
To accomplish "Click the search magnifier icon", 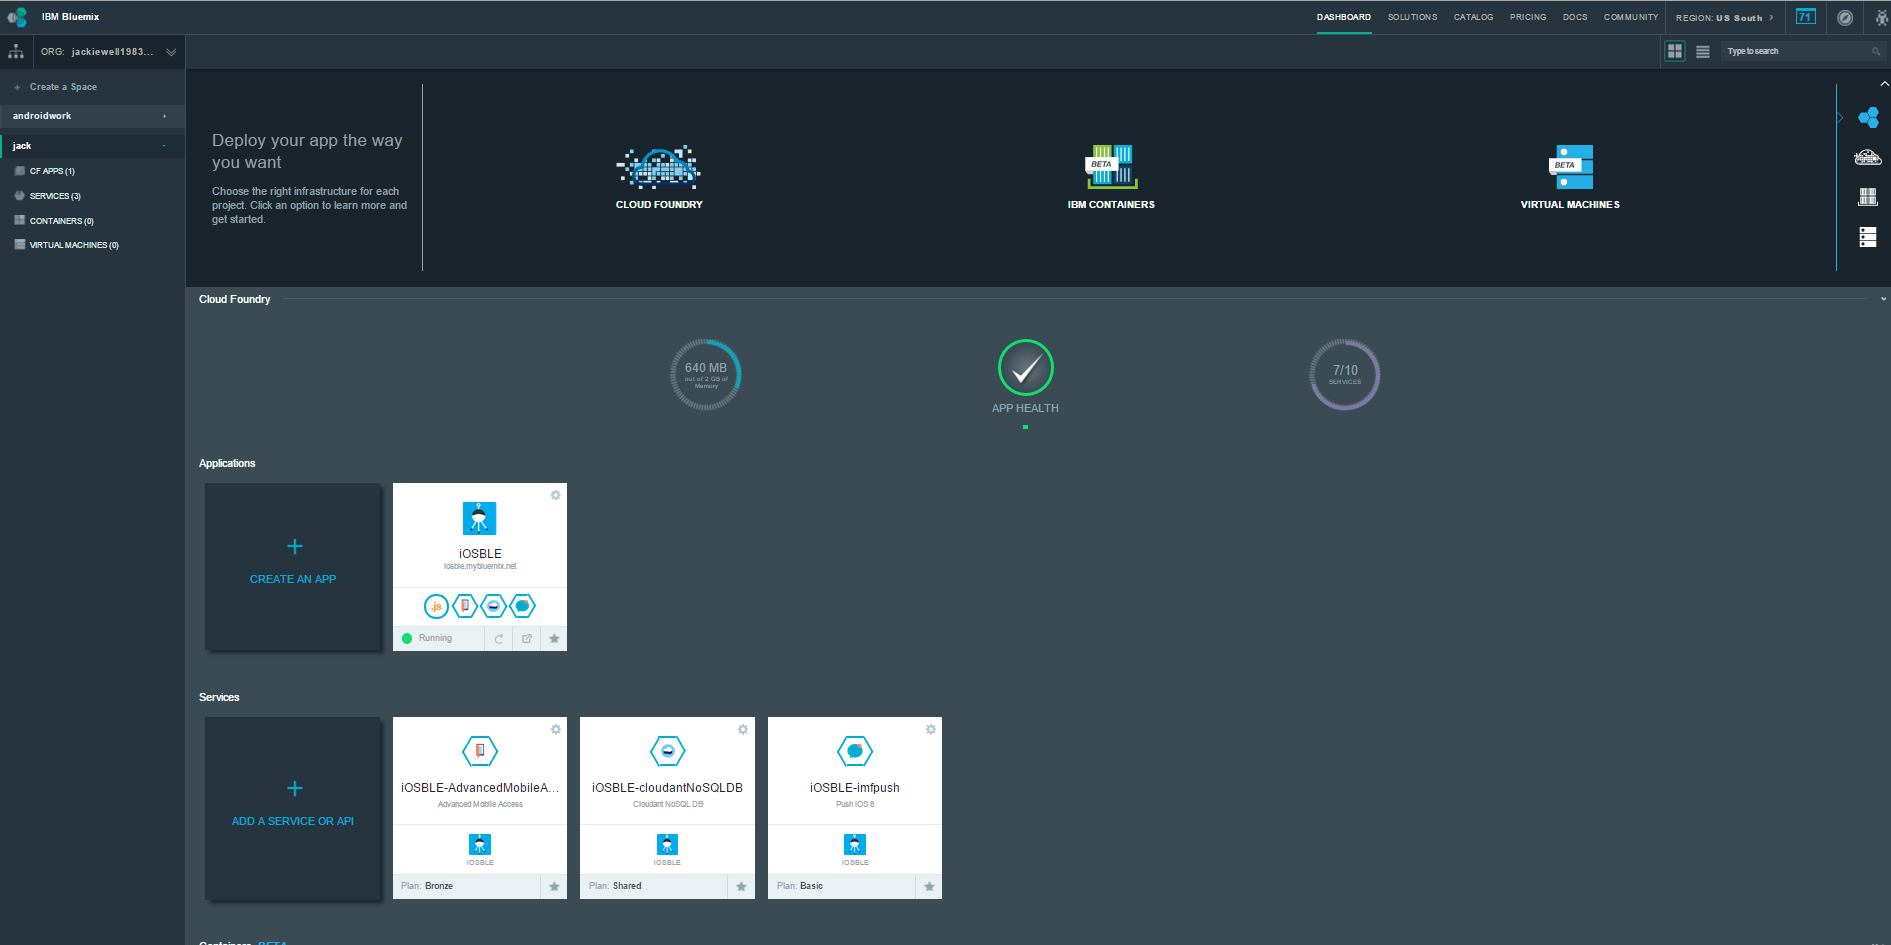I will pyautogui.click(x=1876, y=51).
